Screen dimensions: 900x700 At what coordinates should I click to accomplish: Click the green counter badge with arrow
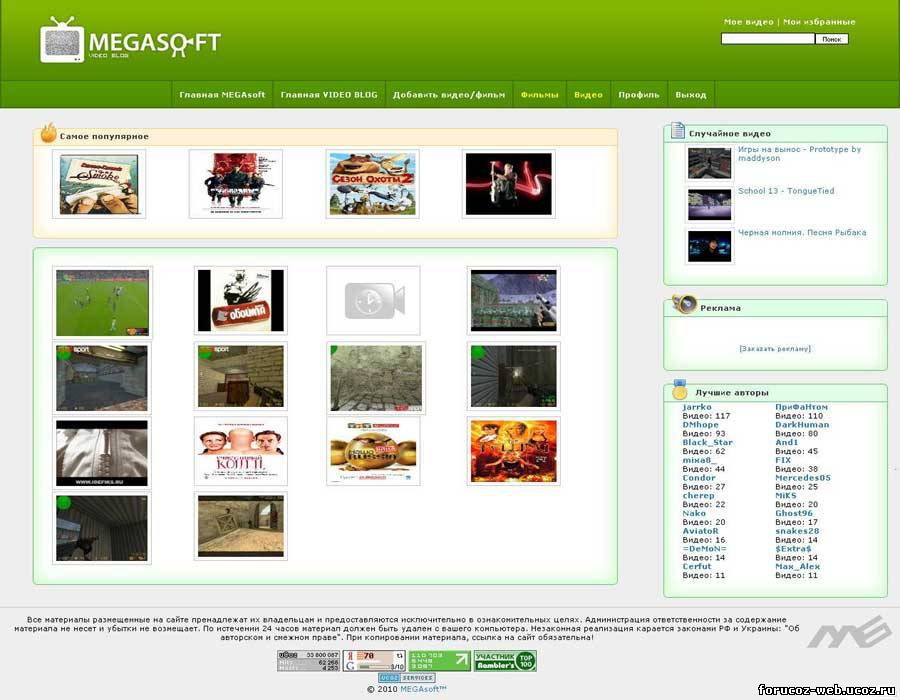coord(440,661)
